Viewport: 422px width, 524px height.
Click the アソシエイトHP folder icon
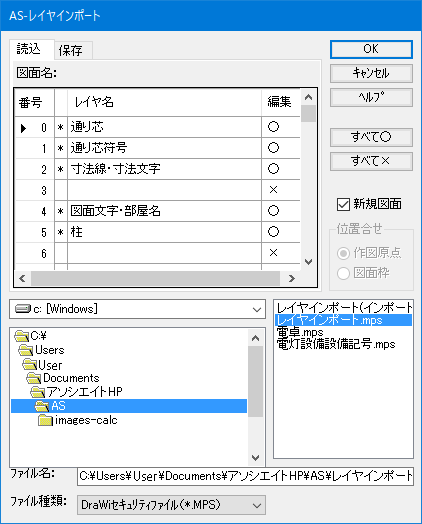(37, 392)
